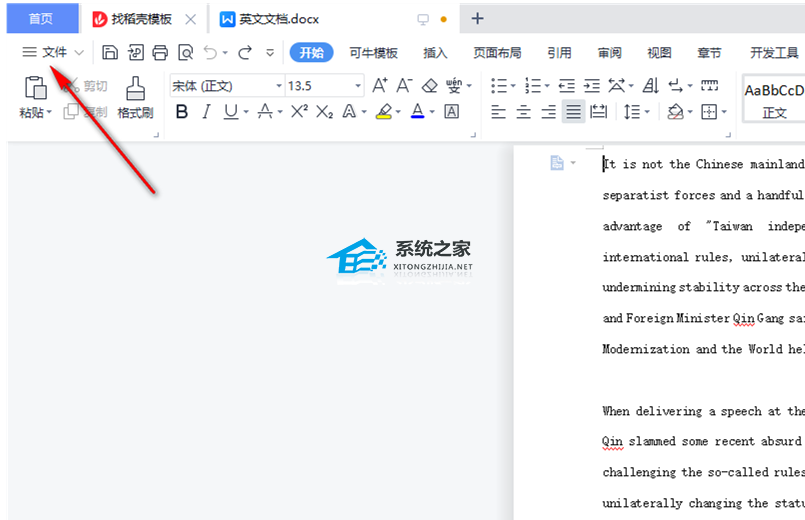Align text right
This screenshot has height=520, width=805.
point(548,111)
